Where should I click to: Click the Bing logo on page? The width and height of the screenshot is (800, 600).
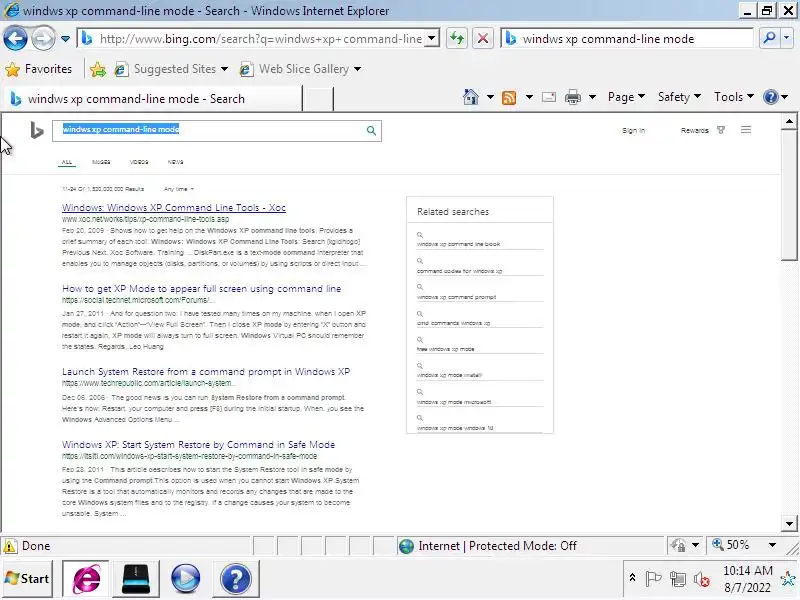coord(37,131)
